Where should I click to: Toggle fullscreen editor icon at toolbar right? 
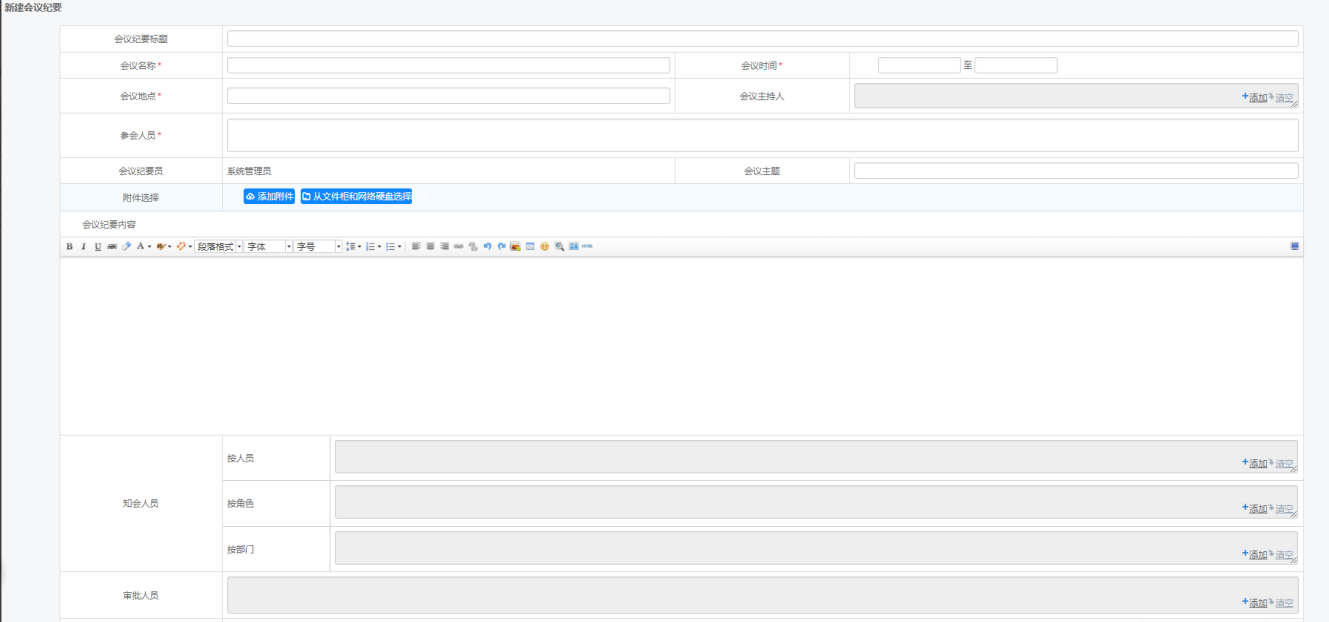(1295, 246)
